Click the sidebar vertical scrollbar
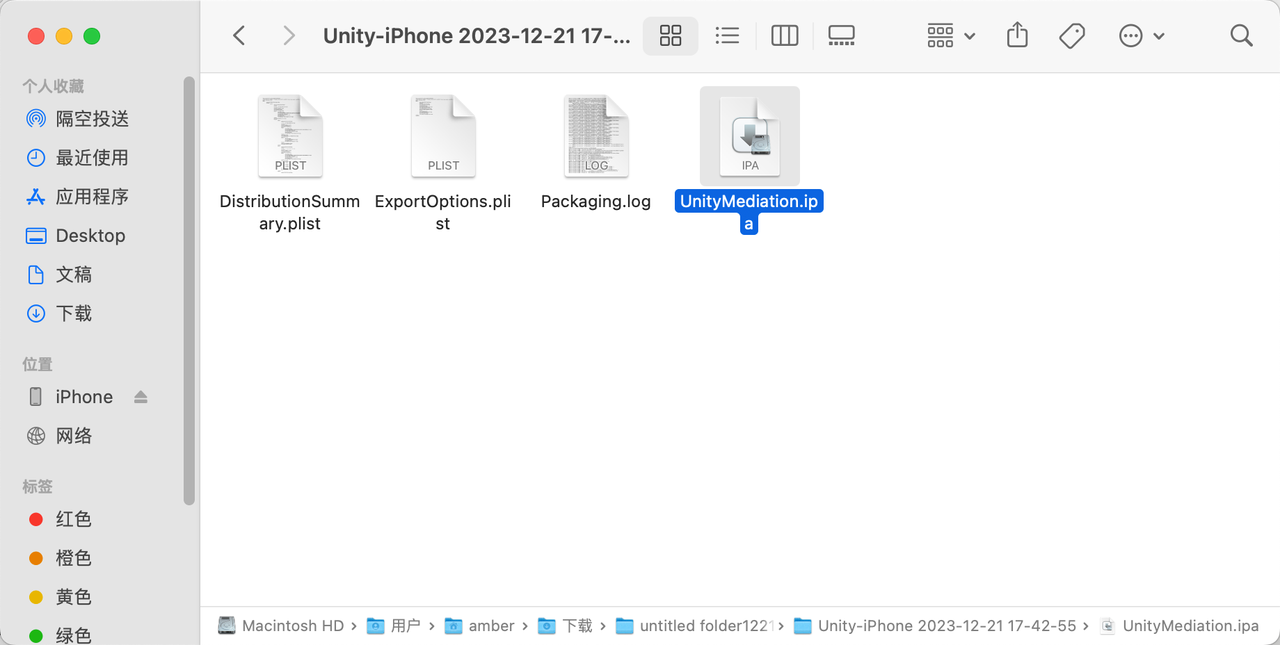This screenshot has width=1280, height=645. coord(189,290)
